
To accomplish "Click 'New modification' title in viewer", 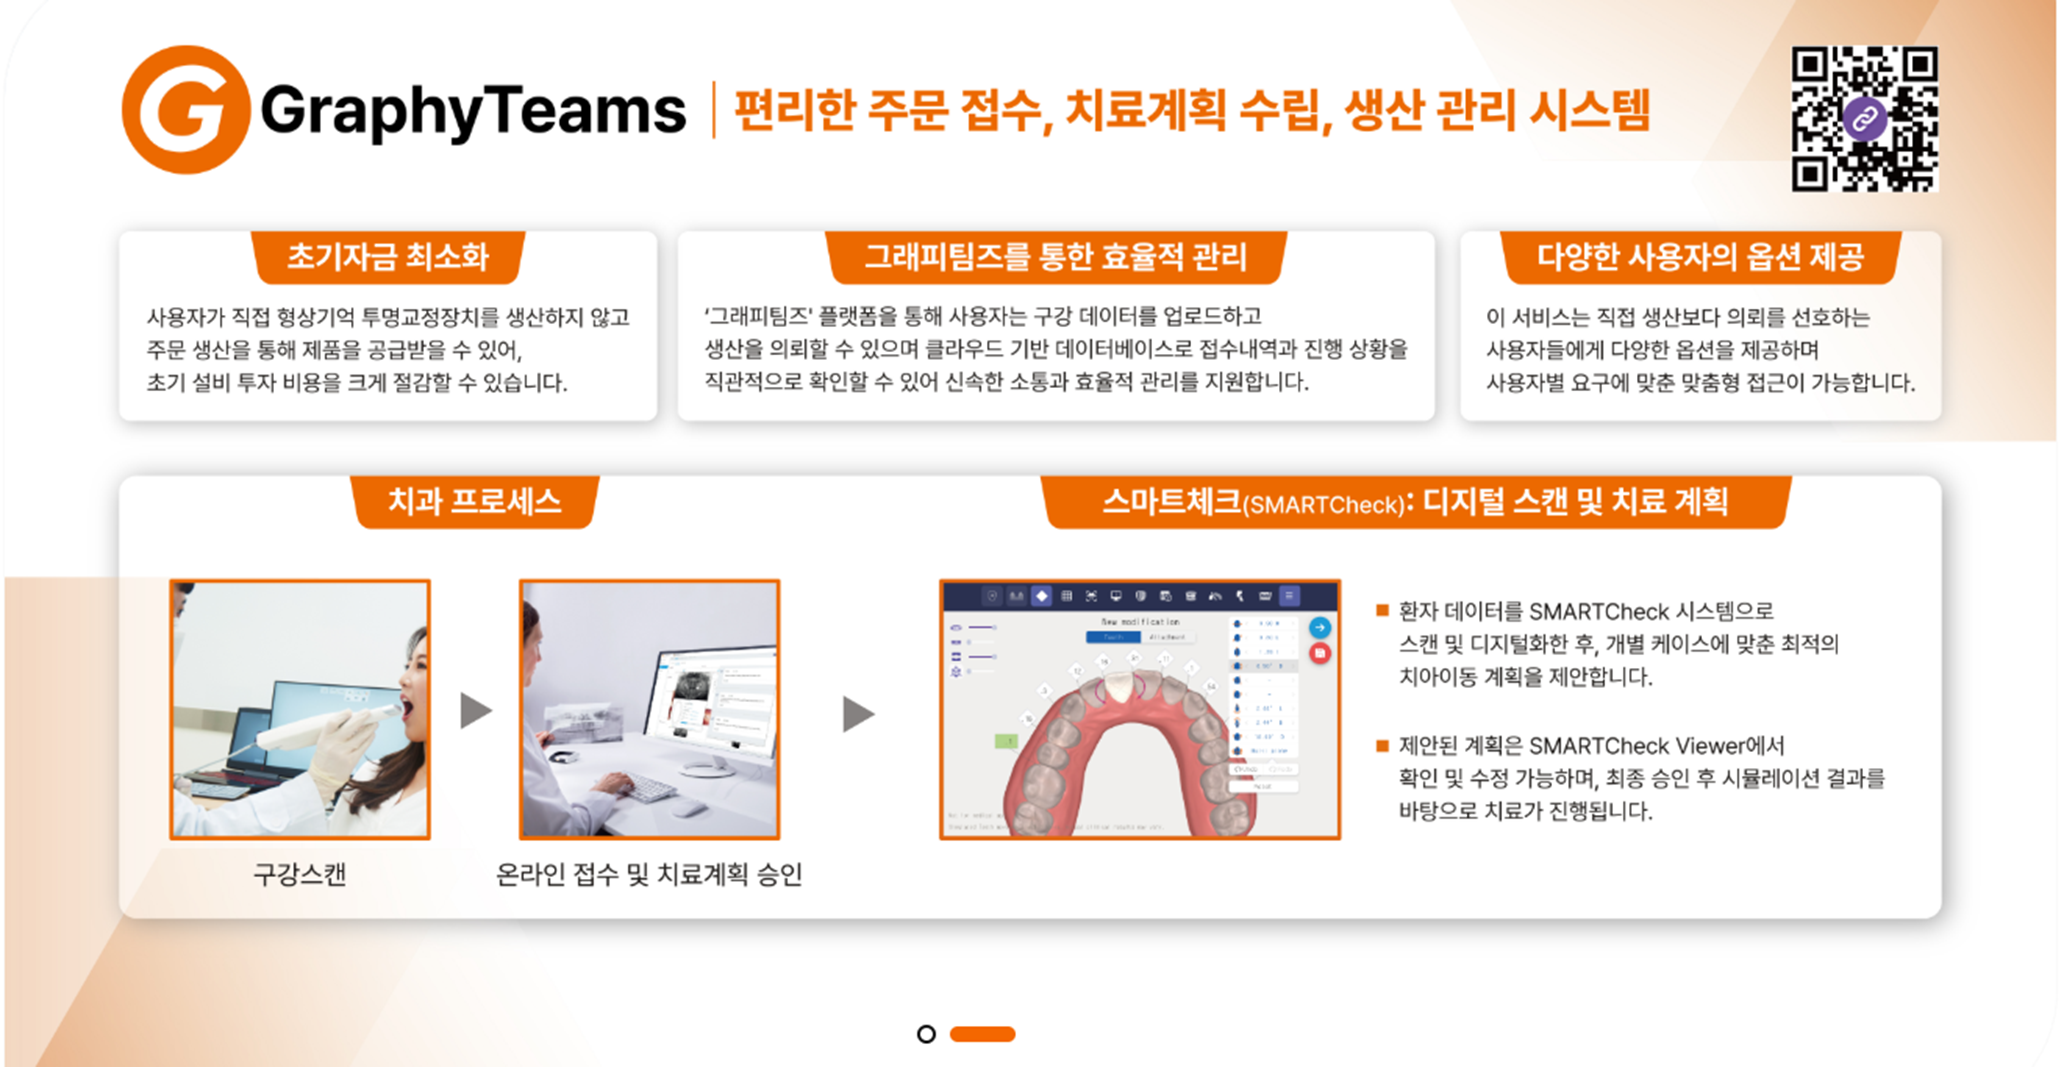I will tap(1140, 622).
